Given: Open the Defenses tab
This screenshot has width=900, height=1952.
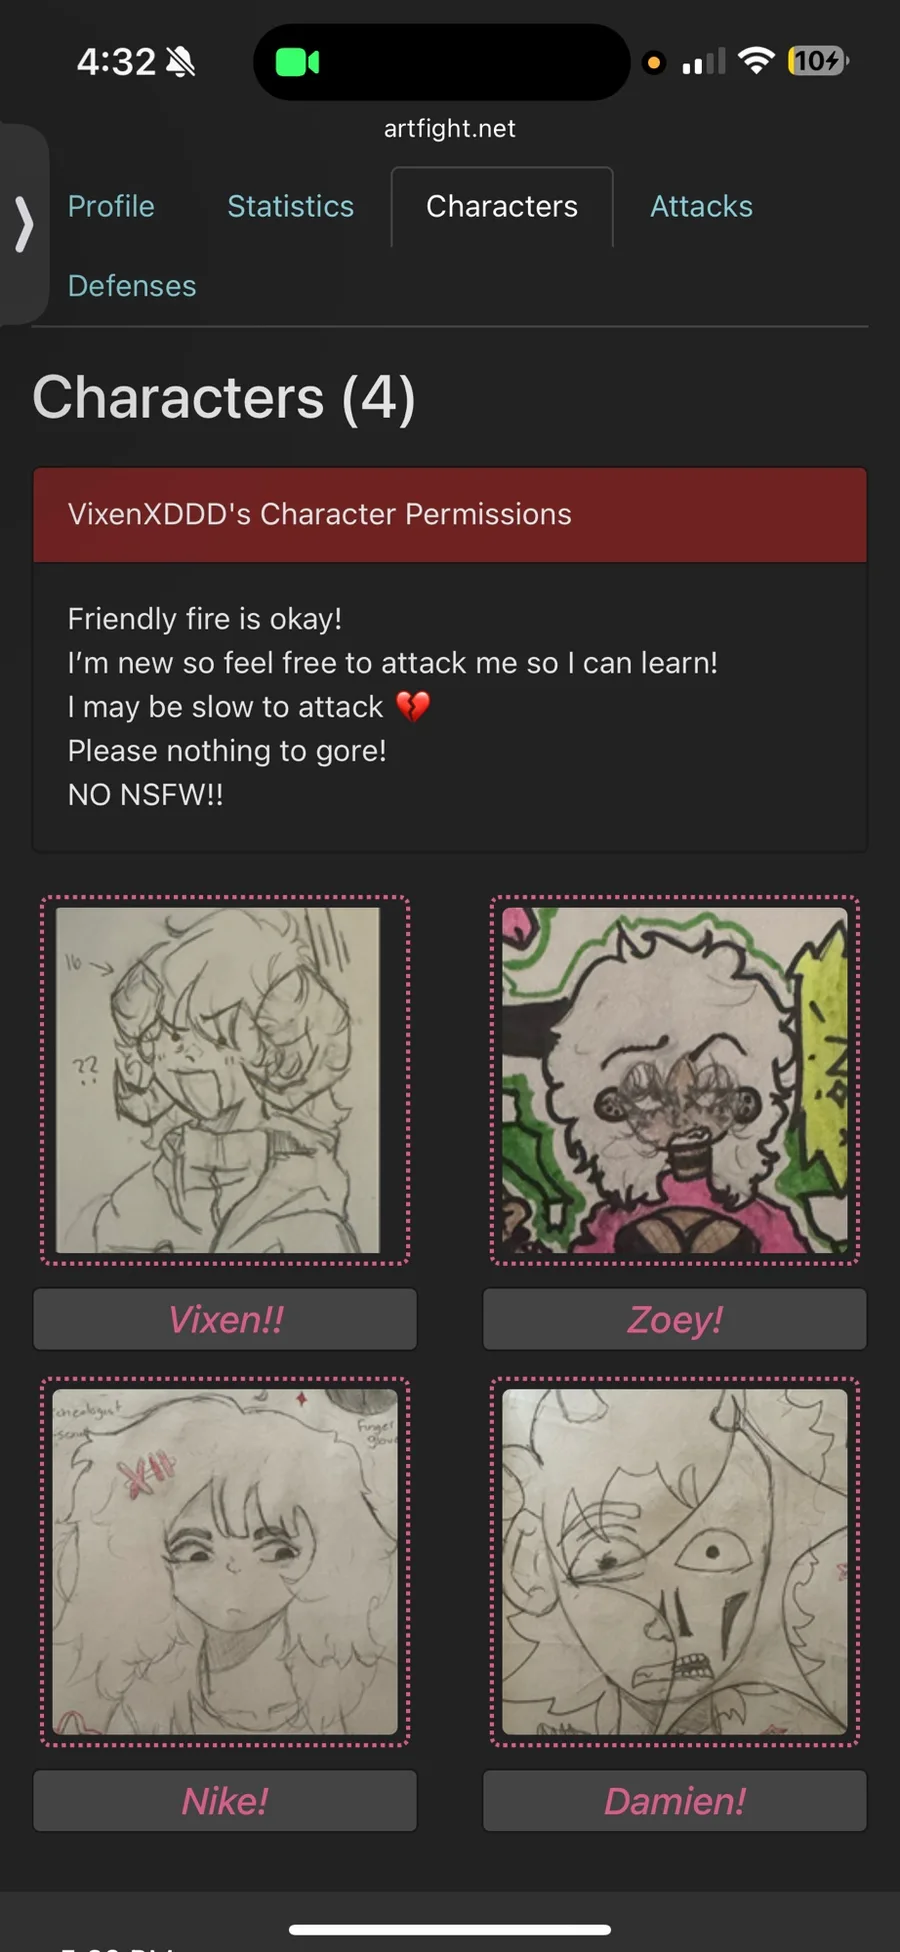Looking at the screenshot, I should pyautogui.click(x=132, y=286).
